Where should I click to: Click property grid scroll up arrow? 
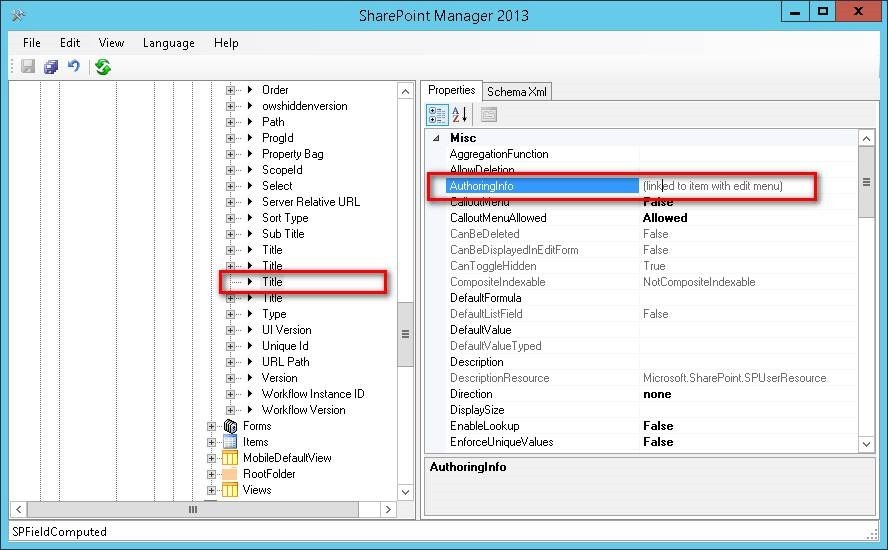(x=866, y=138)
